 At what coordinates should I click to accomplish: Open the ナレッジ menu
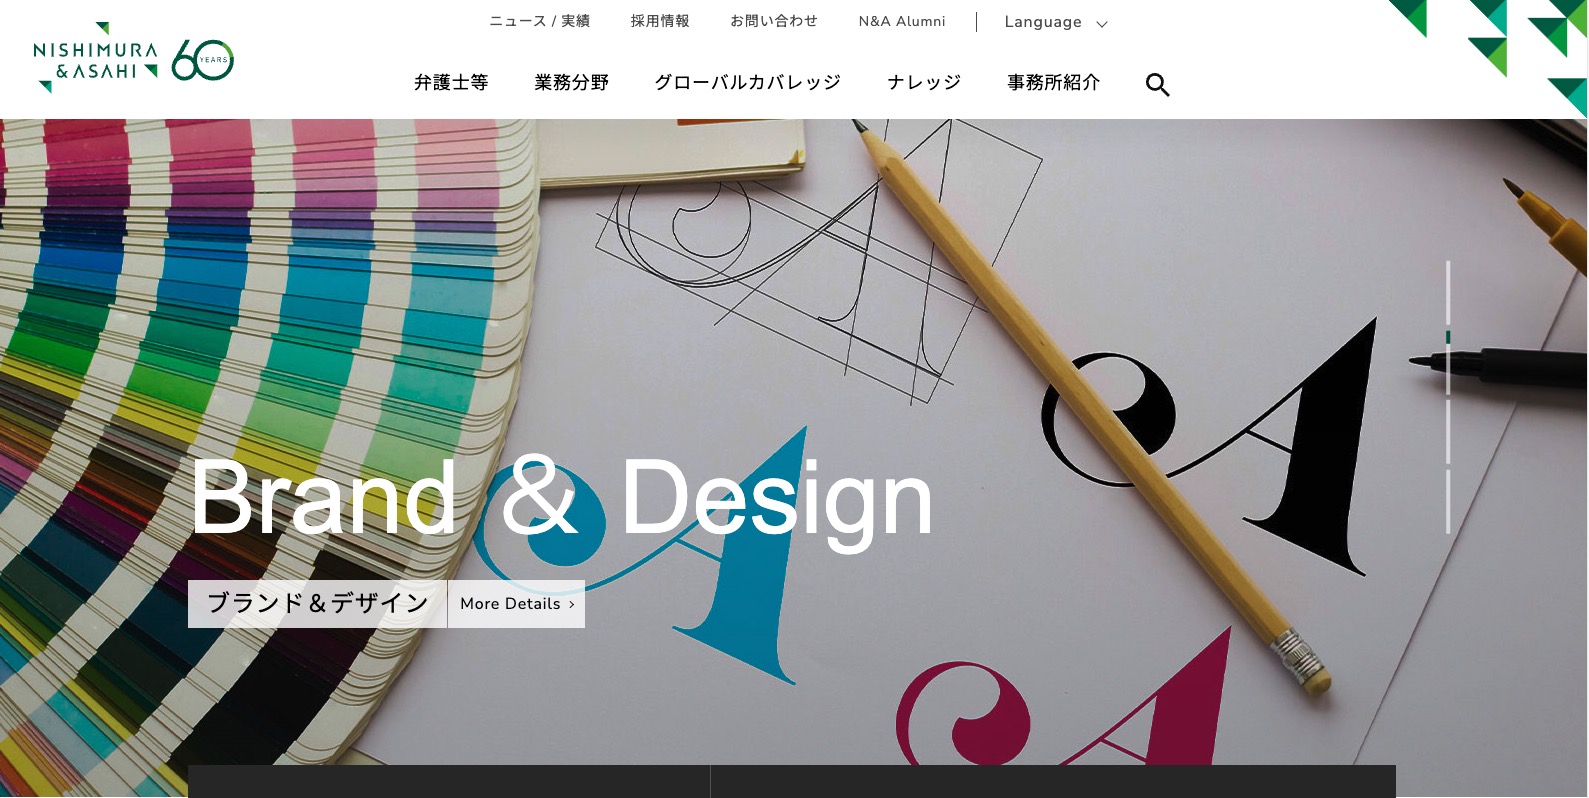coord(924,83)
